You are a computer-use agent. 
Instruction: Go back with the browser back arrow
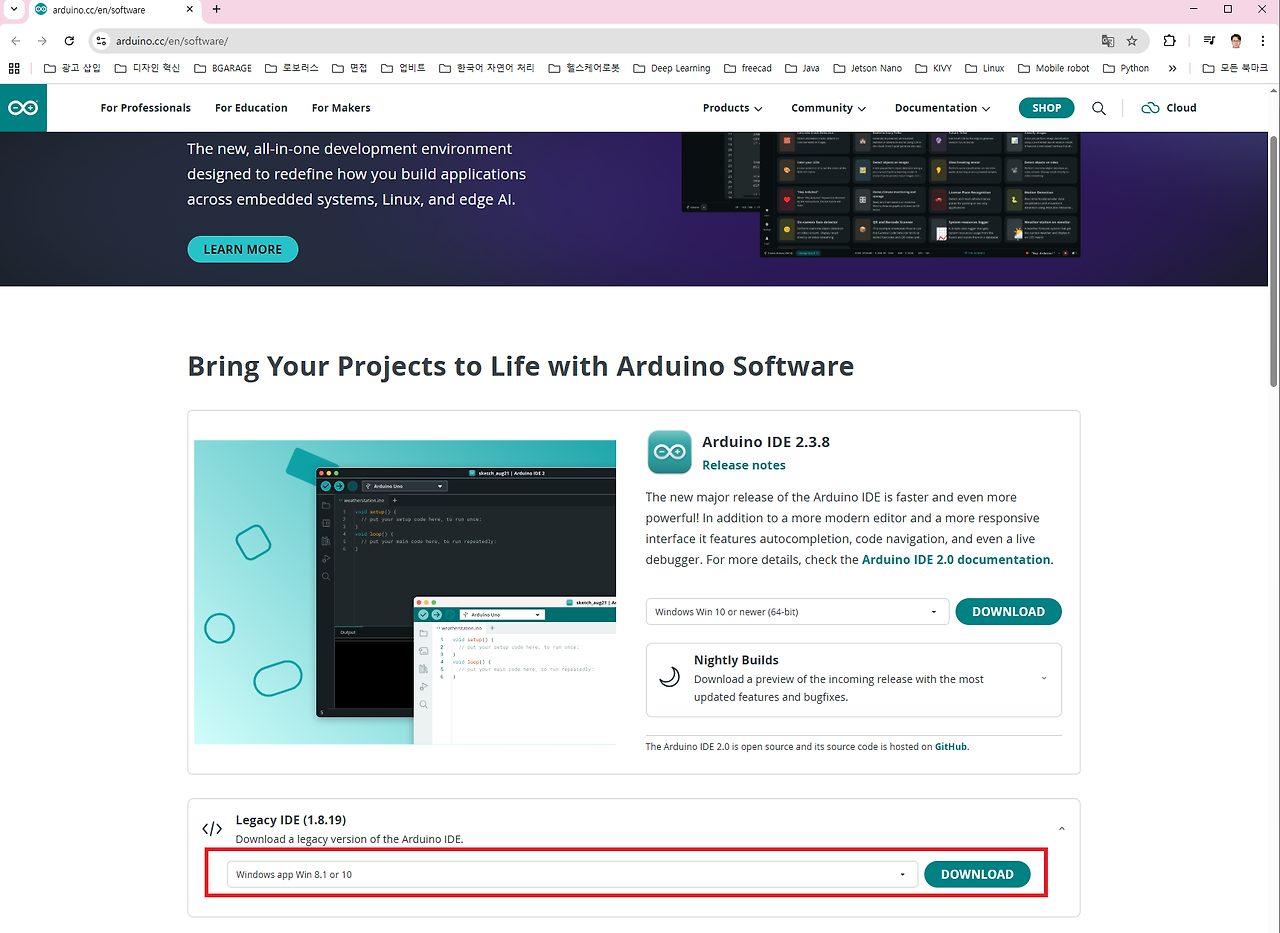(x=15, y=41)
